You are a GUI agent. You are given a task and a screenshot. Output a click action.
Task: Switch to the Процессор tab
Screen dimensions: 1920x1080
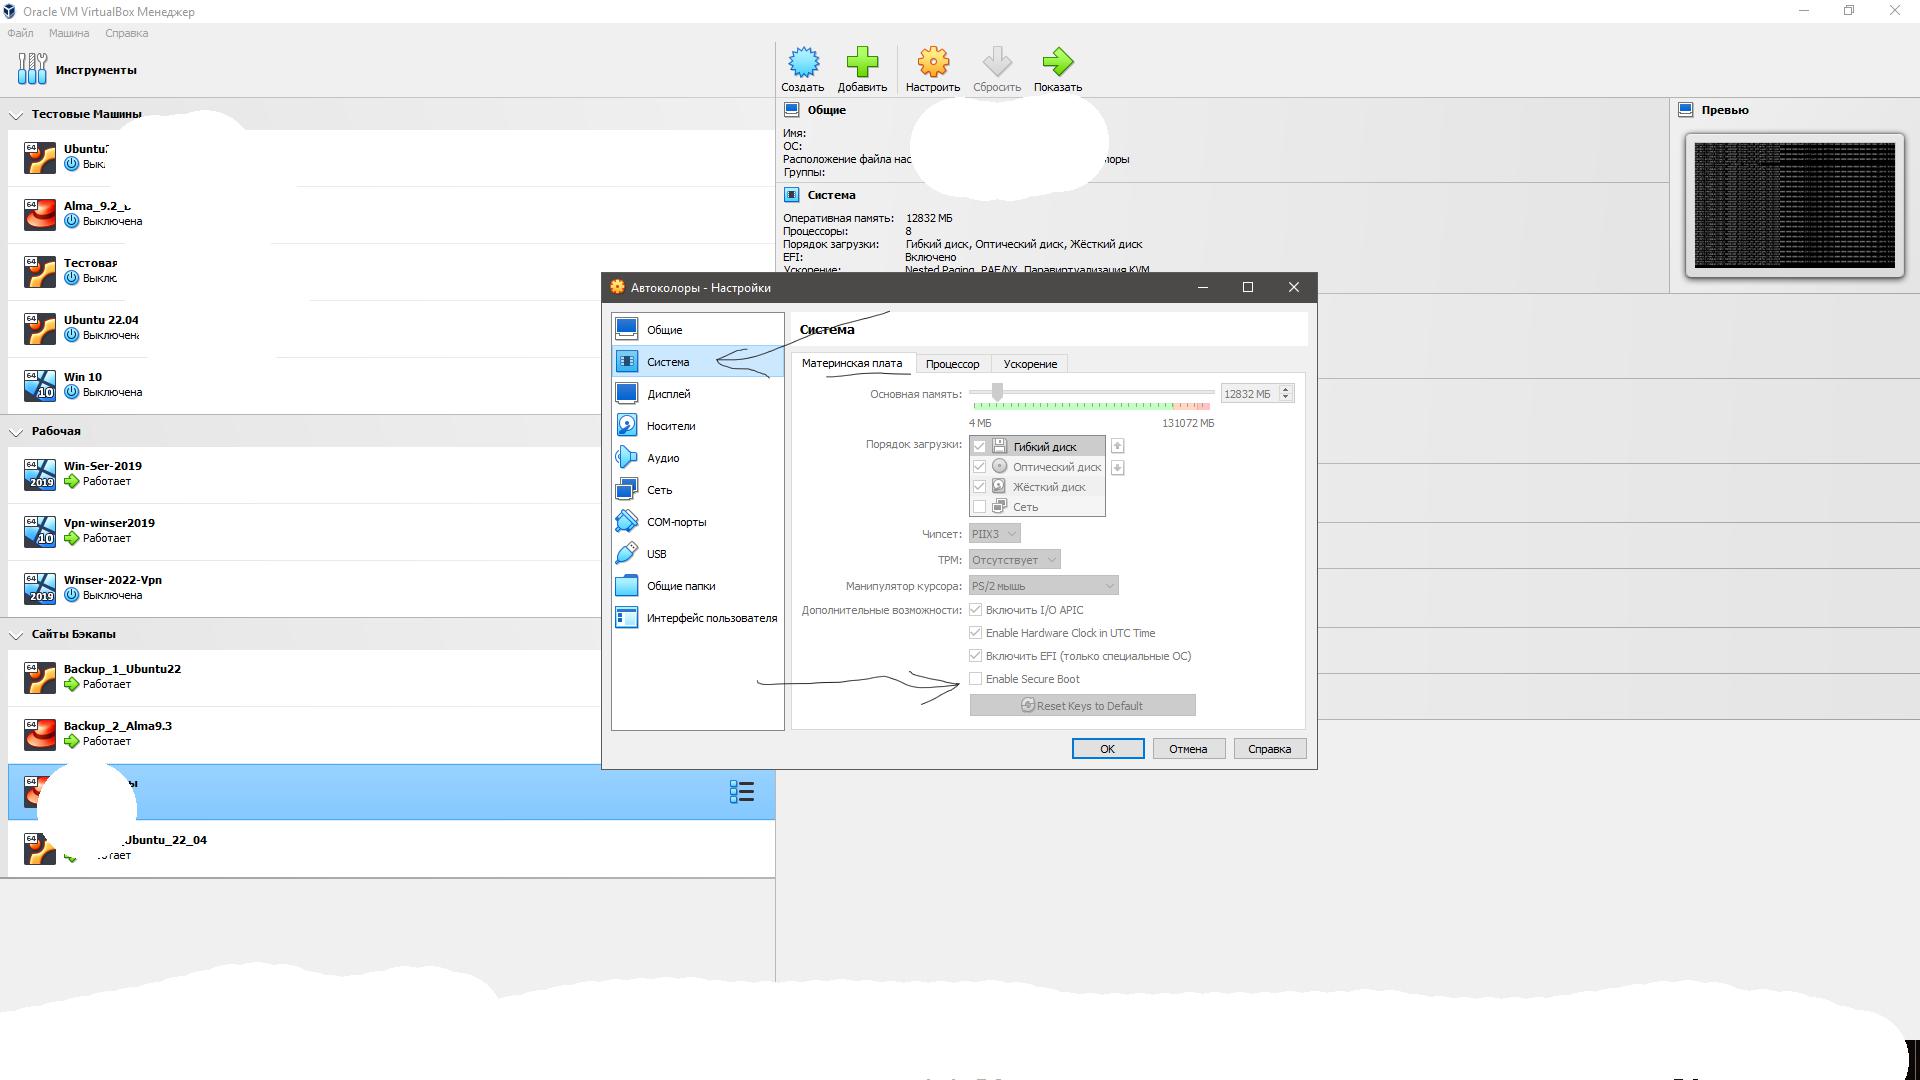[x=952, y=364]
